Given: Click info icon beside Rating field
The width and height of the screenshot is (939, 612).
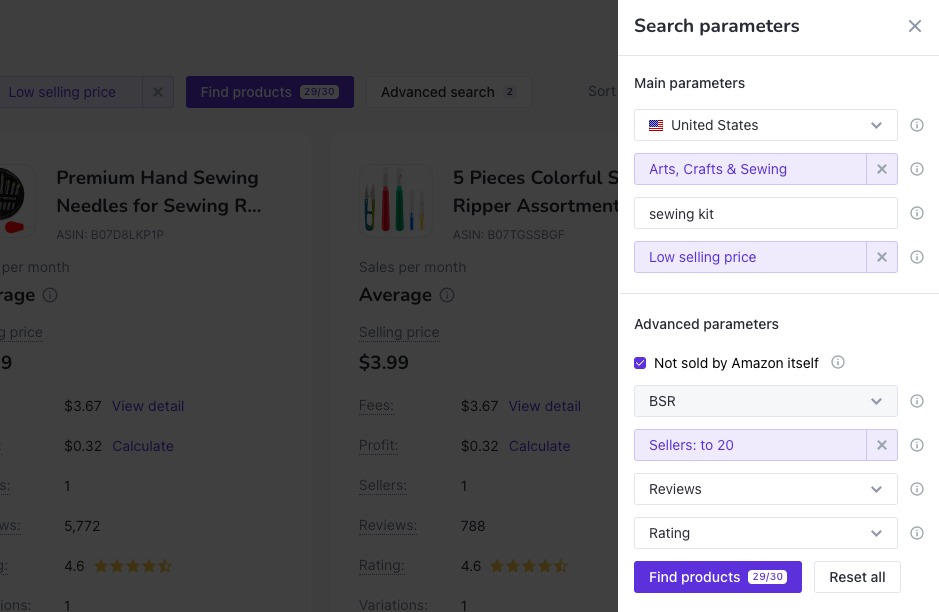Looking at the screenshot, I should 916,533.
